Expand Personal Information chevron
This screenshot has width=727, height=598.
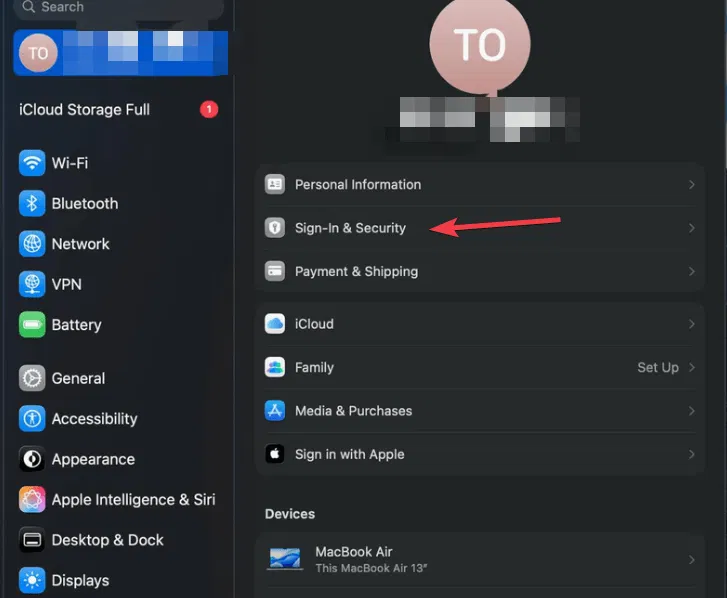pos(692,184)
